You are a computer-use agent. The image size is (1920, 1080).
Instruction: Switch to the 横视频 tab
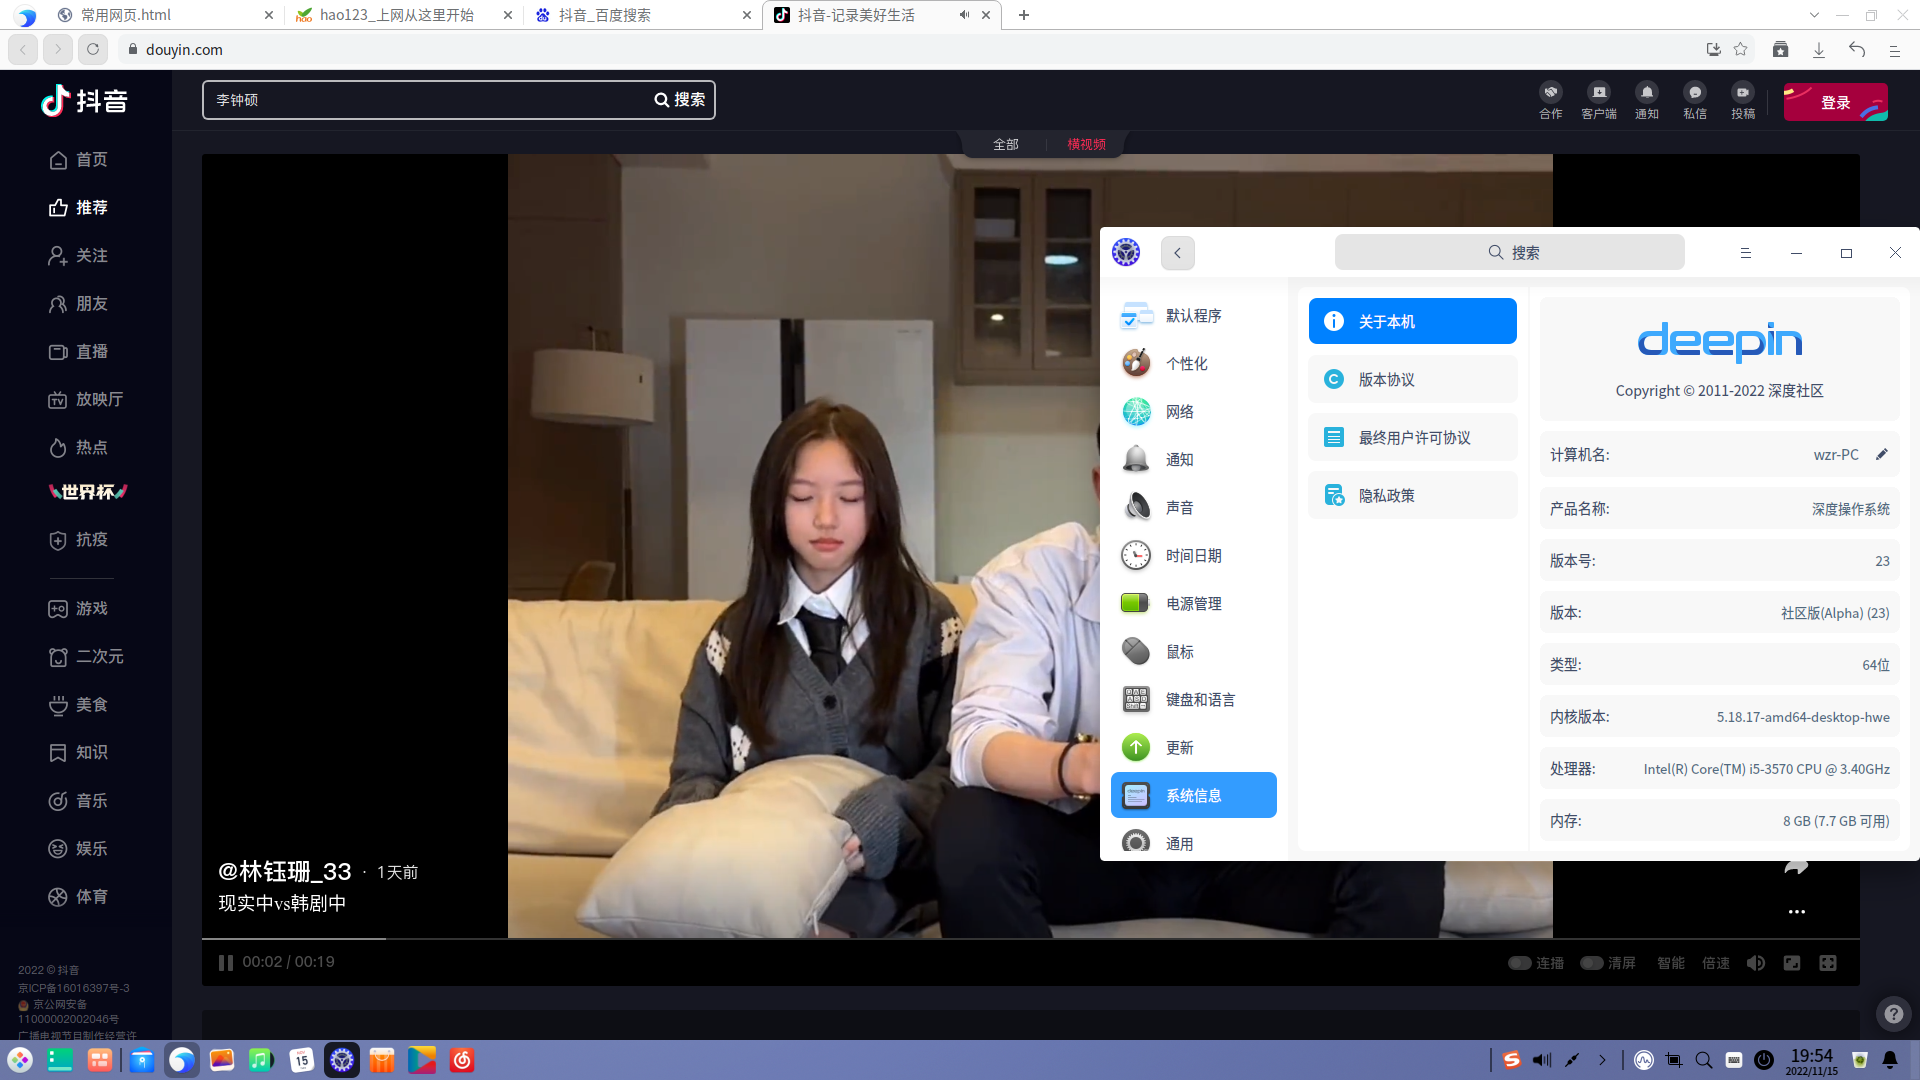pyautogui.click(x=1085, y=144)
